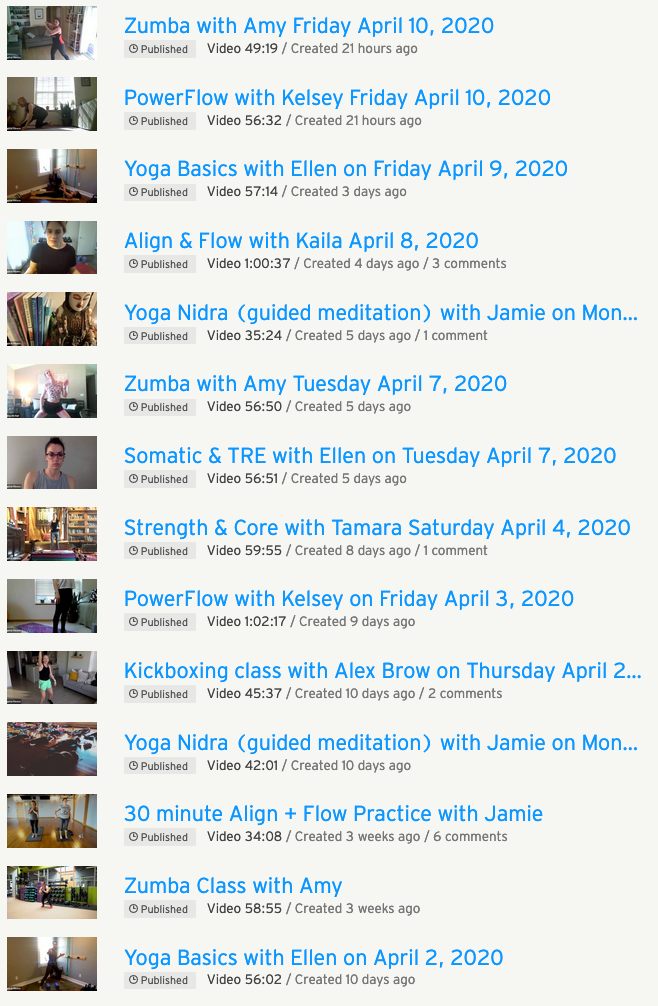Open Yoga Basics with Ellen April 9
Image resolution: width=658 pixels, height=1006 pixels.
(345, 170)
